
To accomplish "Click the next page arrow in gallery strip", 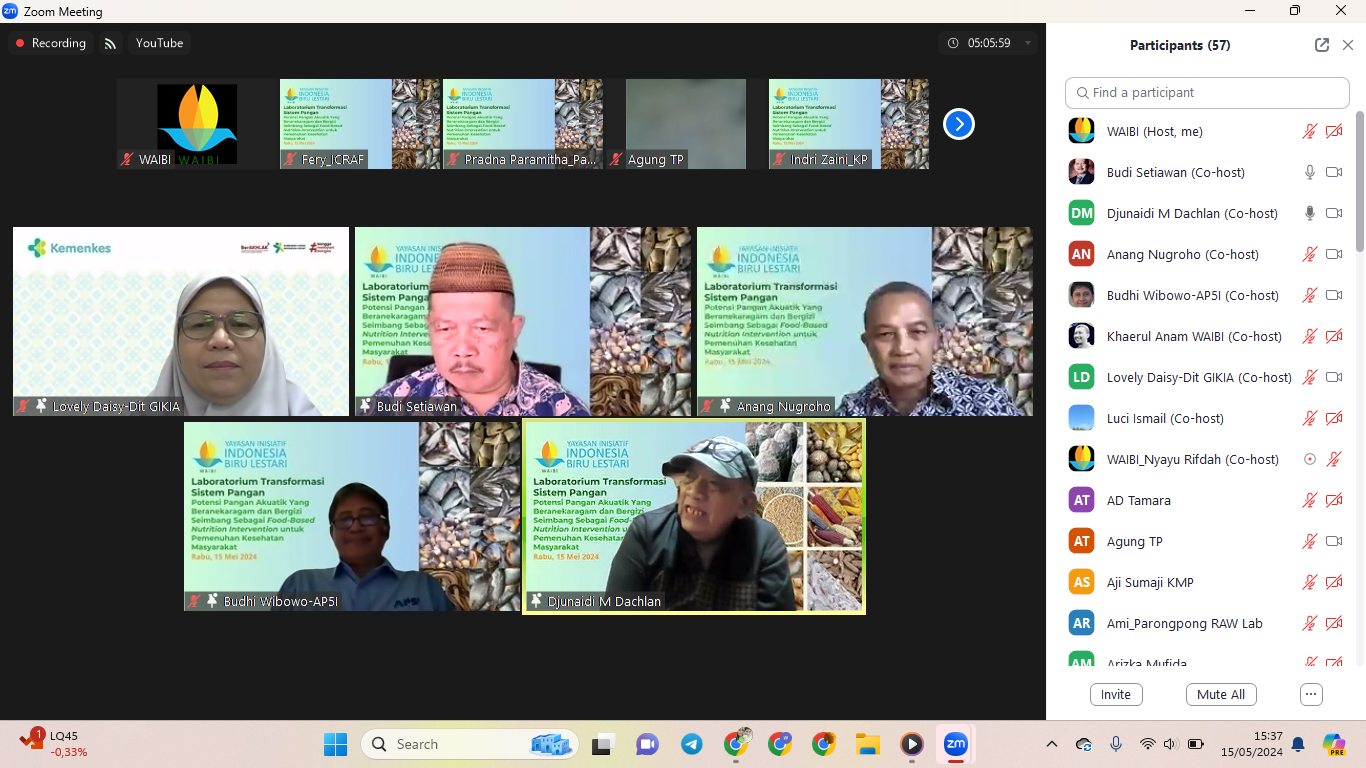I will [958, 124].
